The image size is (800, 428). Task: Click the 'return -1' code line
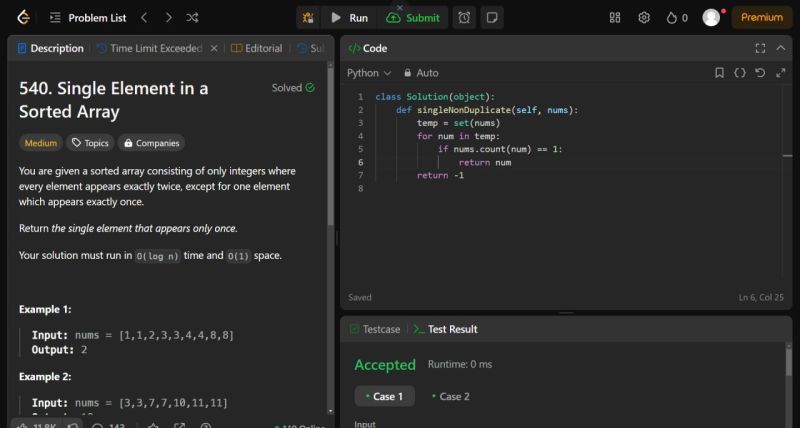pos(440,175)
